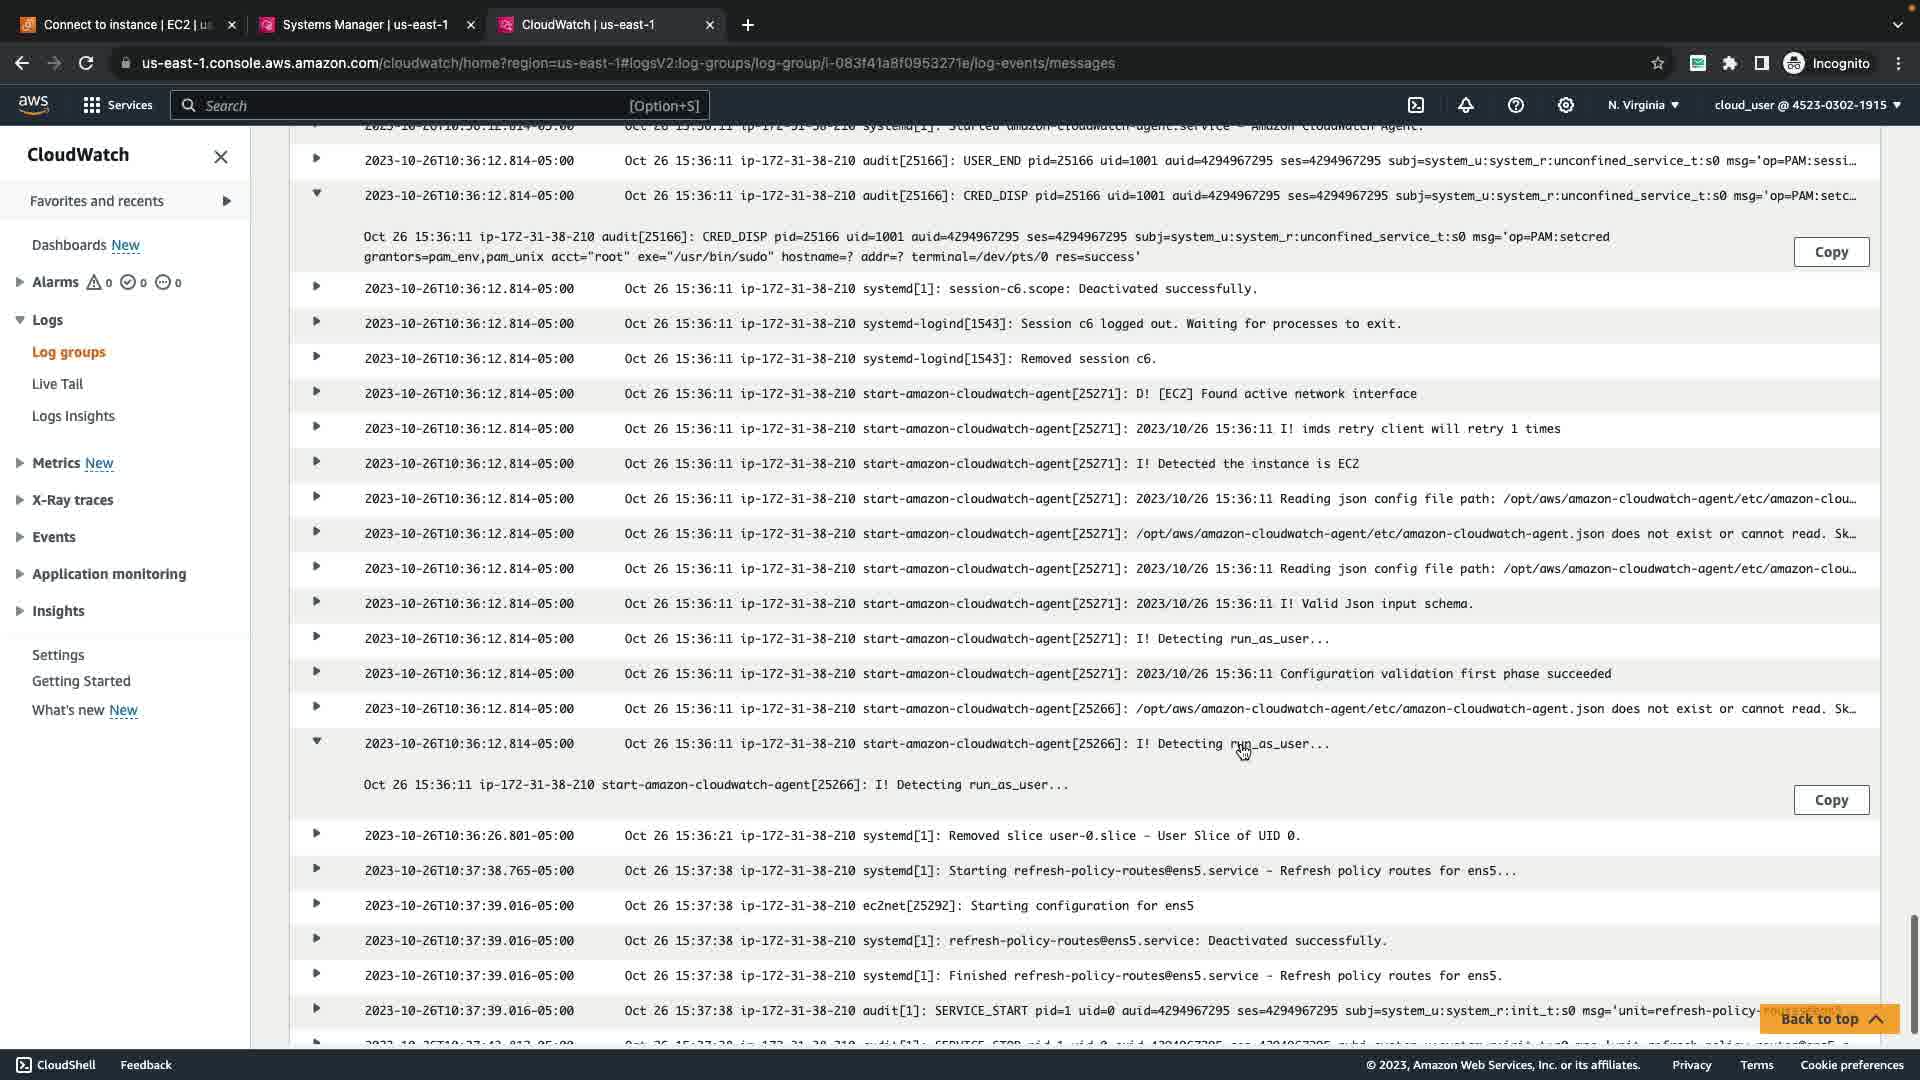This screenshot has width=1920, height=1080.
Task: Bookmark this page with star icon
Action: 1657,63
